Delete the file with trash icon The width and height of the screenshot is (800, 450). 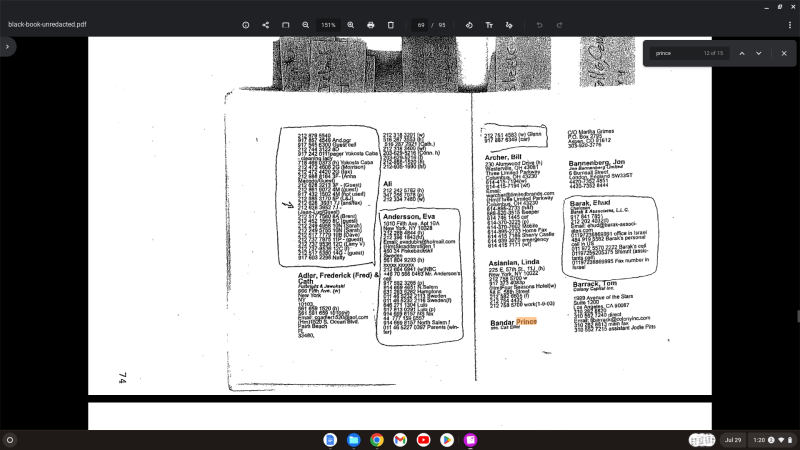pyautogui.click(x=390, y=25)
